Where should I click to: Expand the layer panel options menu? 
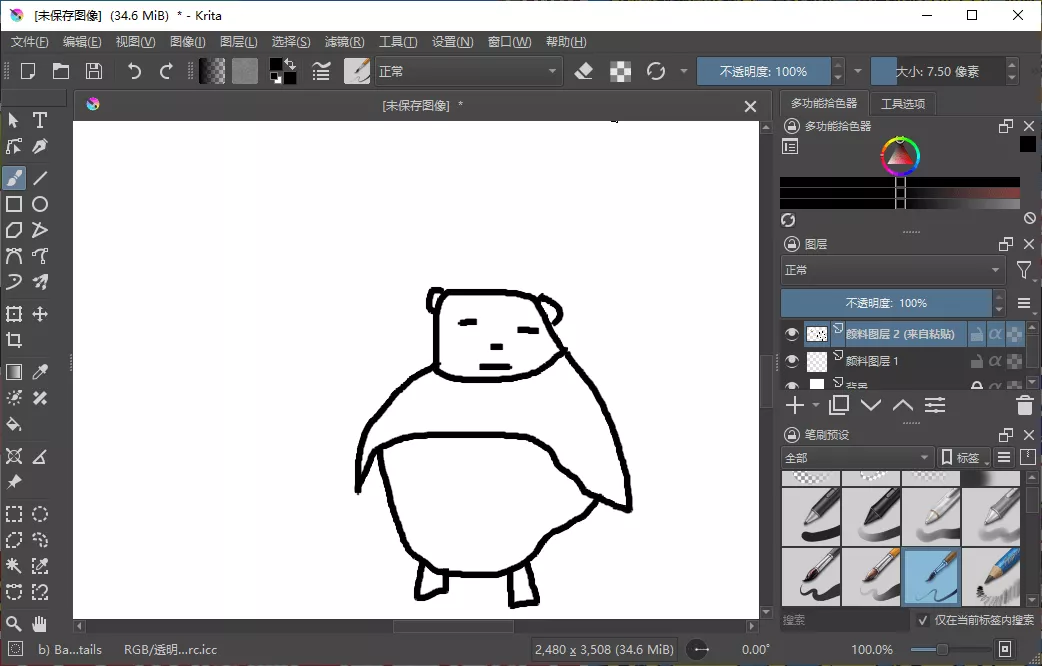pyautogui.click(x=1024, y=304)
